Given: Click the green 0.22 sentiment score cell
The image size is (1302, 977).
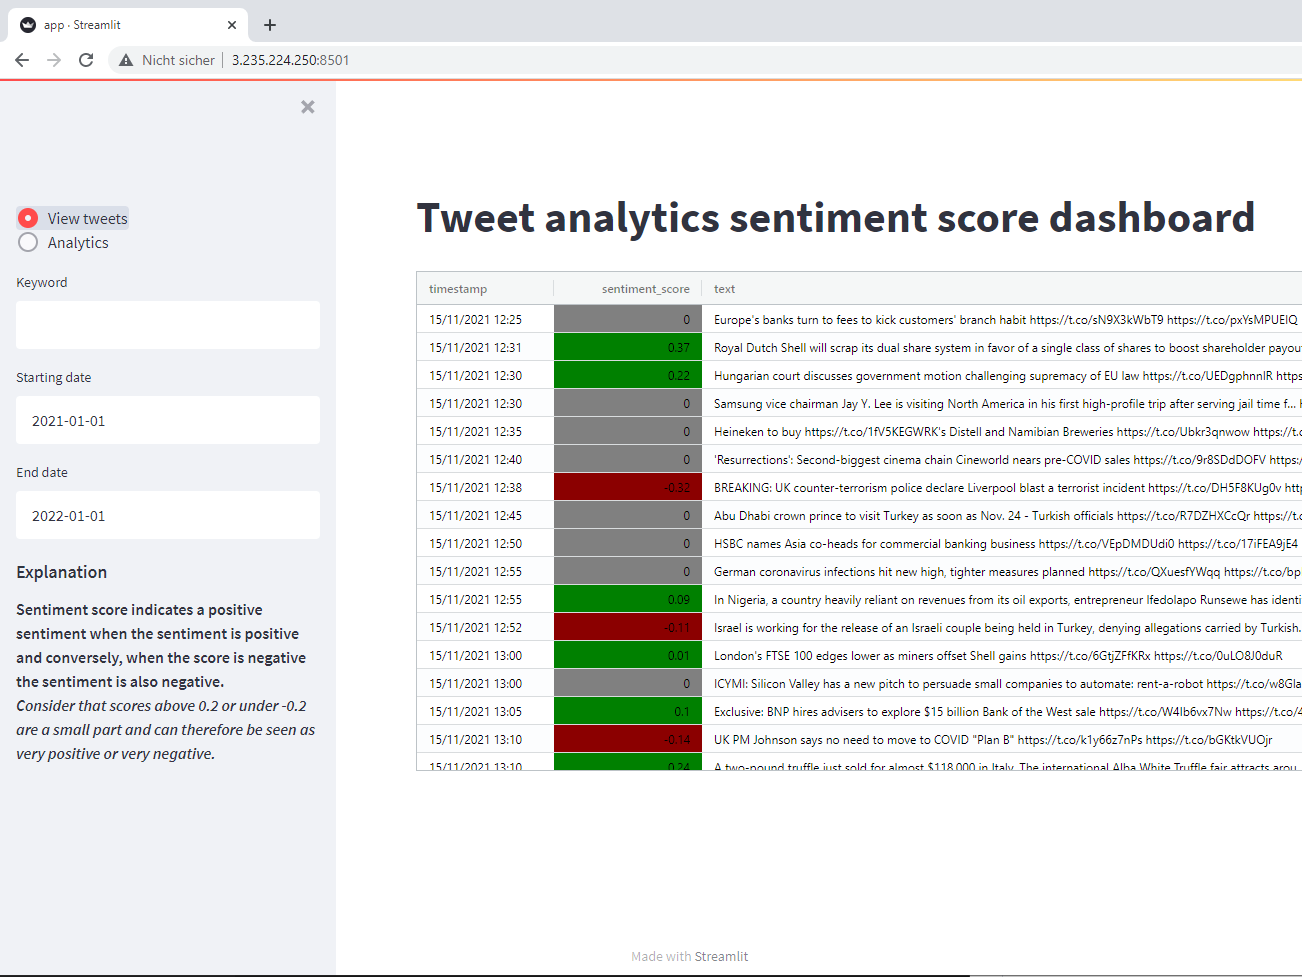Looking at the screenshot, I should pyautogui.click(x=628, y=375).
